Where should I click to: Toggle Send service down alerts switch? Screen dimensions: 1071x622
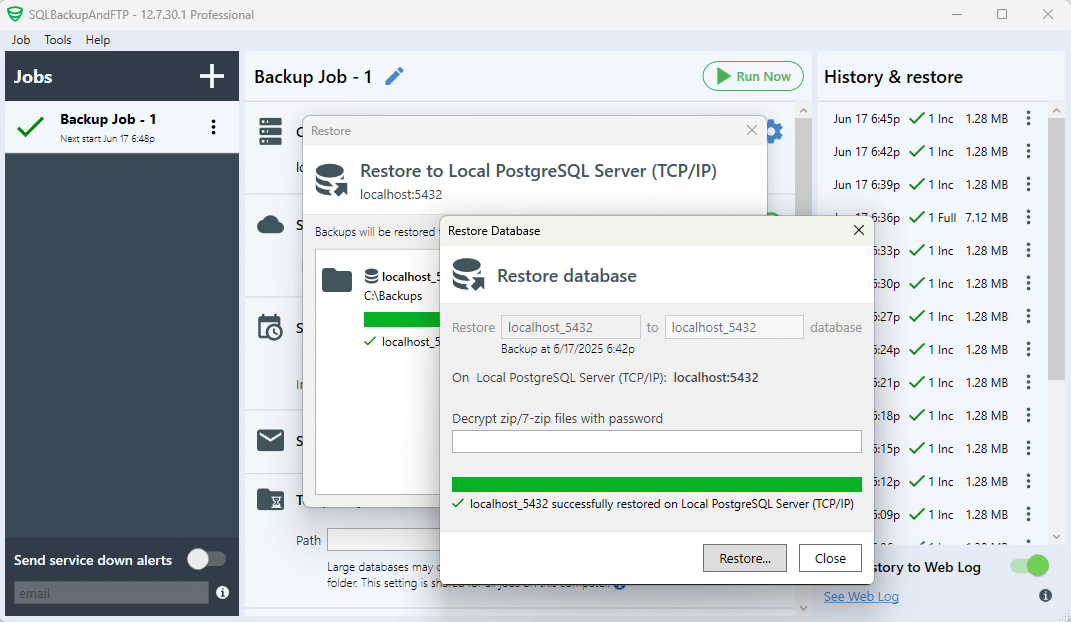point(207,559)
